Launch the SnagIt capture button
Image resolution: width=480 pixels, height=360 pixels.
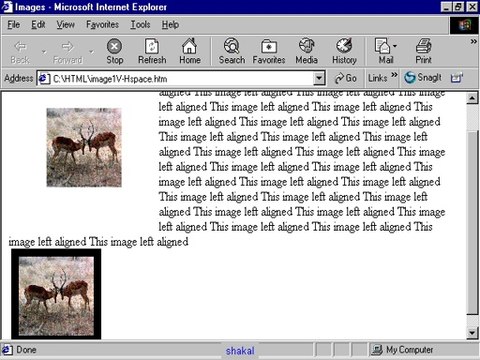point(423,78)
